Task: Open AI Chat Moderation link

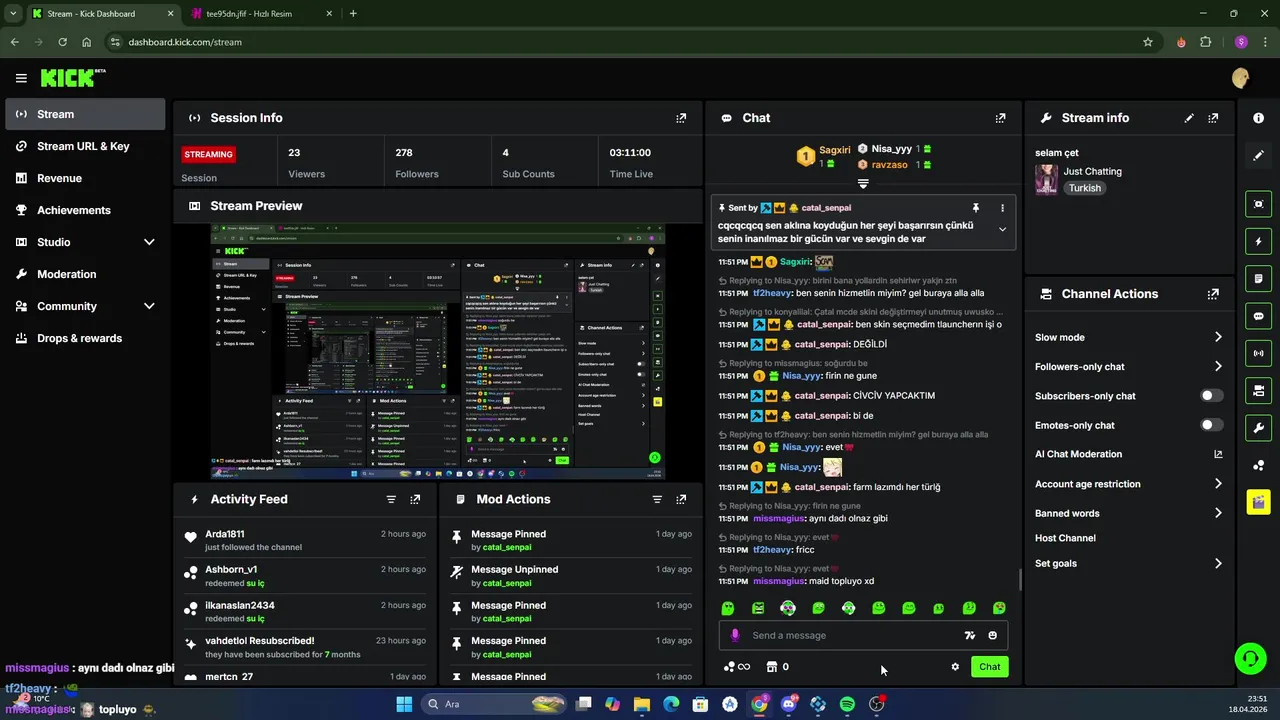Action: pos(1128,454)
